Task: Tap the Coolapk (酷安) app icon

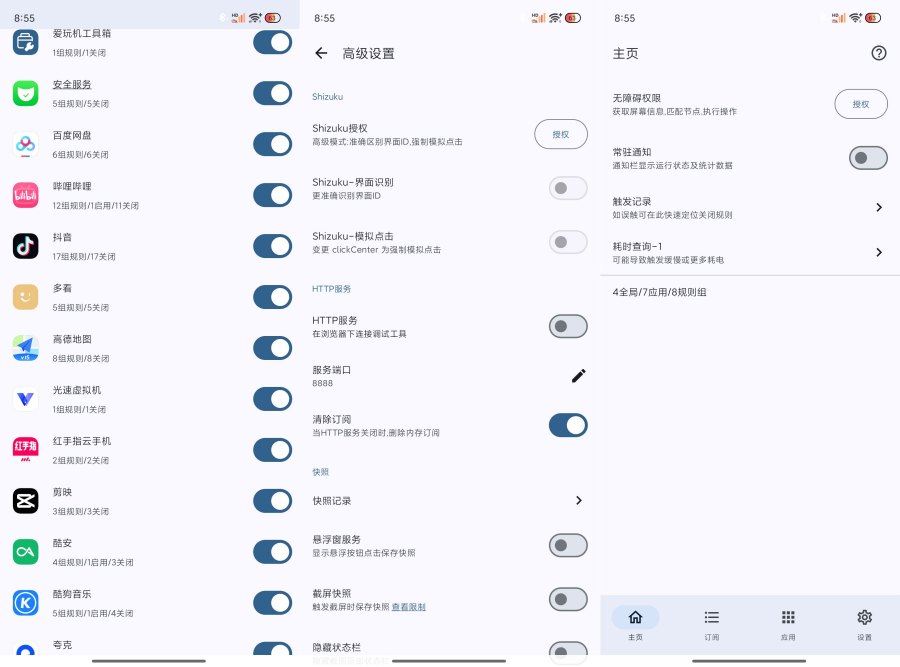Action: pos(25,551)
